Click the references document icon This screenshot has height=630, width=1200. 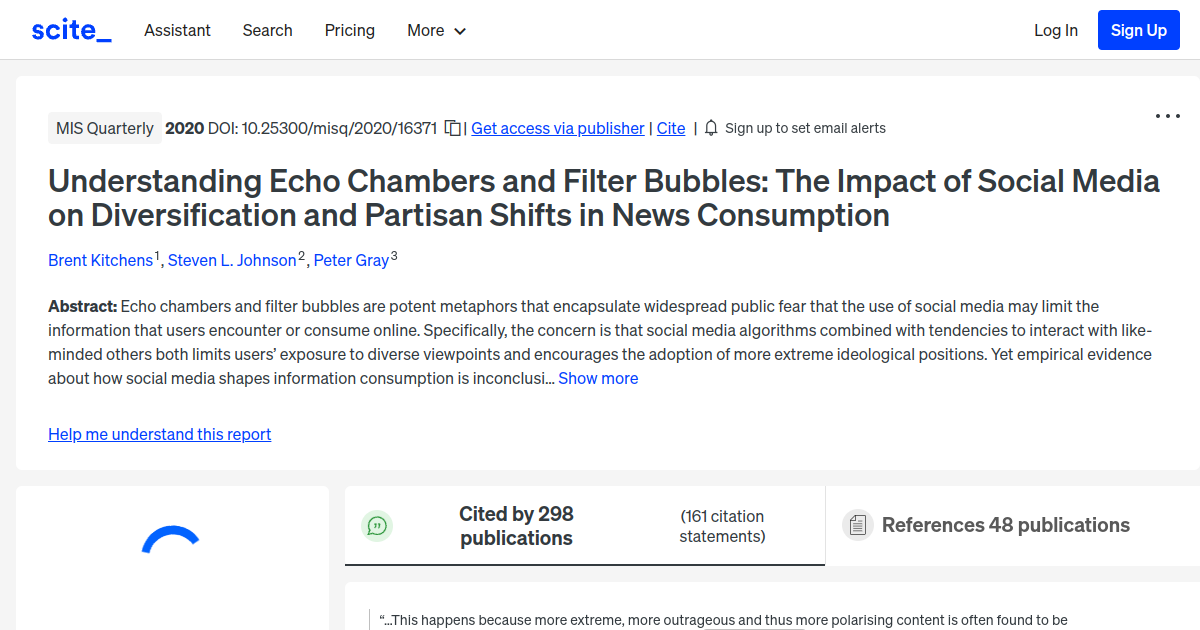[857, 524]
